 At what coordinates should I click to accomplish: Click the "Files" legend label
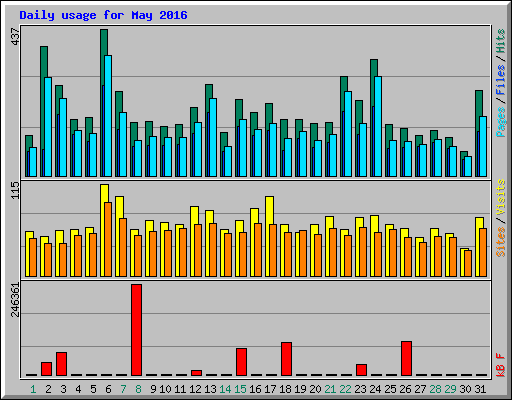click(500, 80)
